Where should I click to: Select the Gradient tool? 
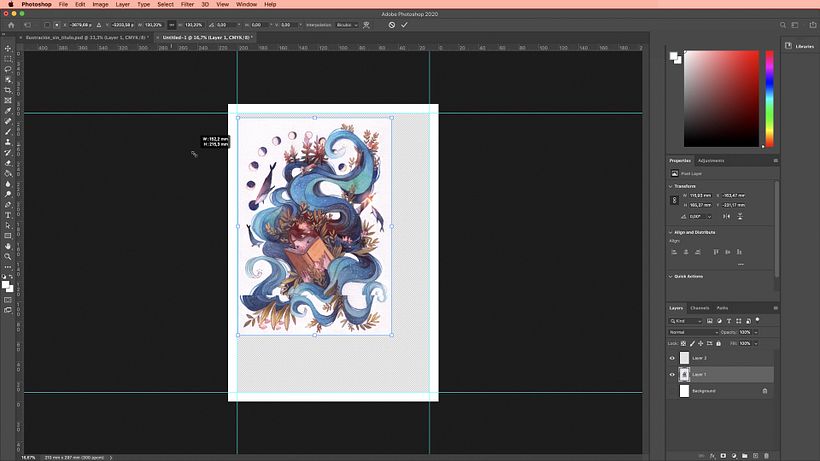point(8,174)
